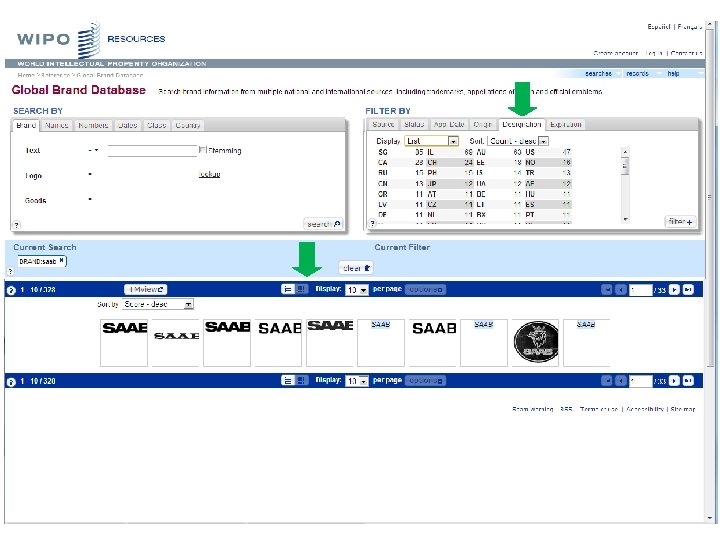Viewport: 720px width, 540px height.
Task: Go to first page in bottom pager
Action: pos(607,381)
